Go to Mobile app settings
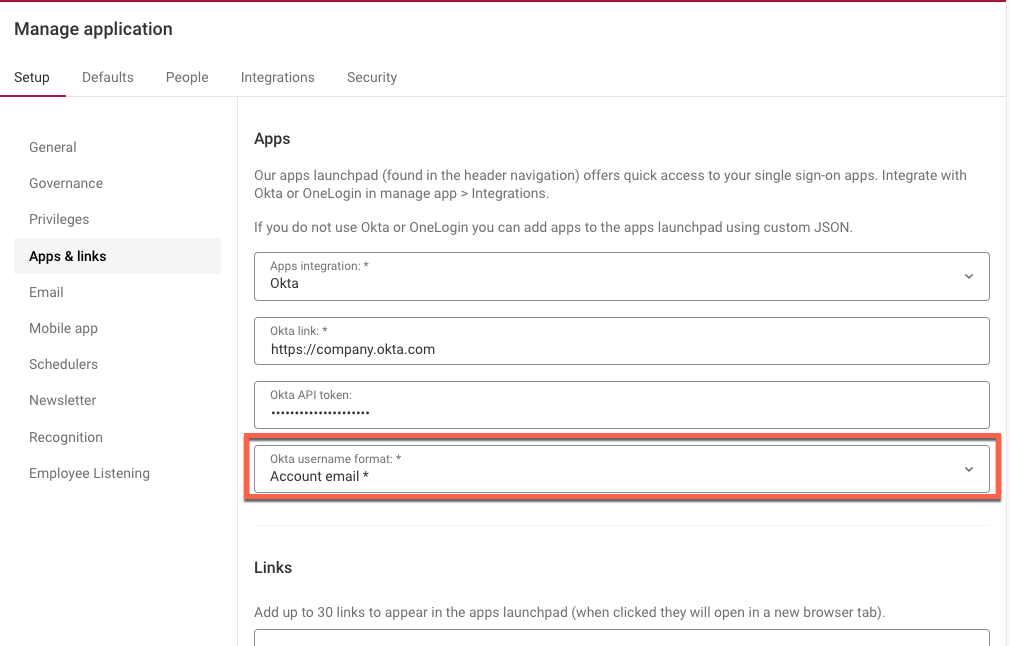 coord(63,328)
